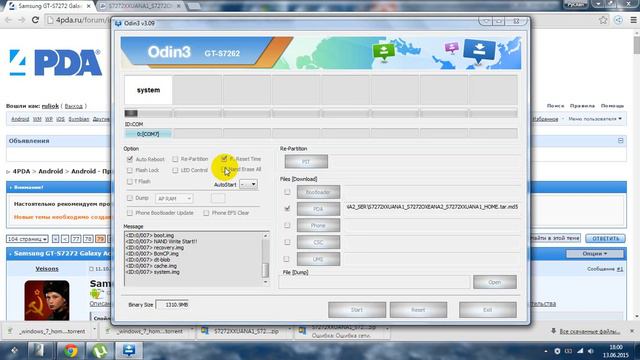This screenshot has height=360, width=640.
Task: Open page selector '104 страниц' dropdown
Action: click(x=27, y=239)
